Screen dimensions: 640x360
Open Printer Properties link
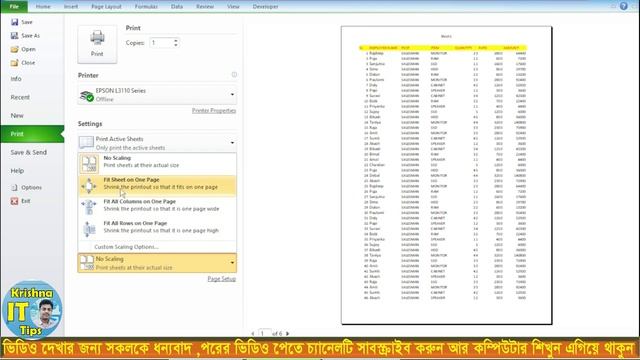[x=214, y=111]
